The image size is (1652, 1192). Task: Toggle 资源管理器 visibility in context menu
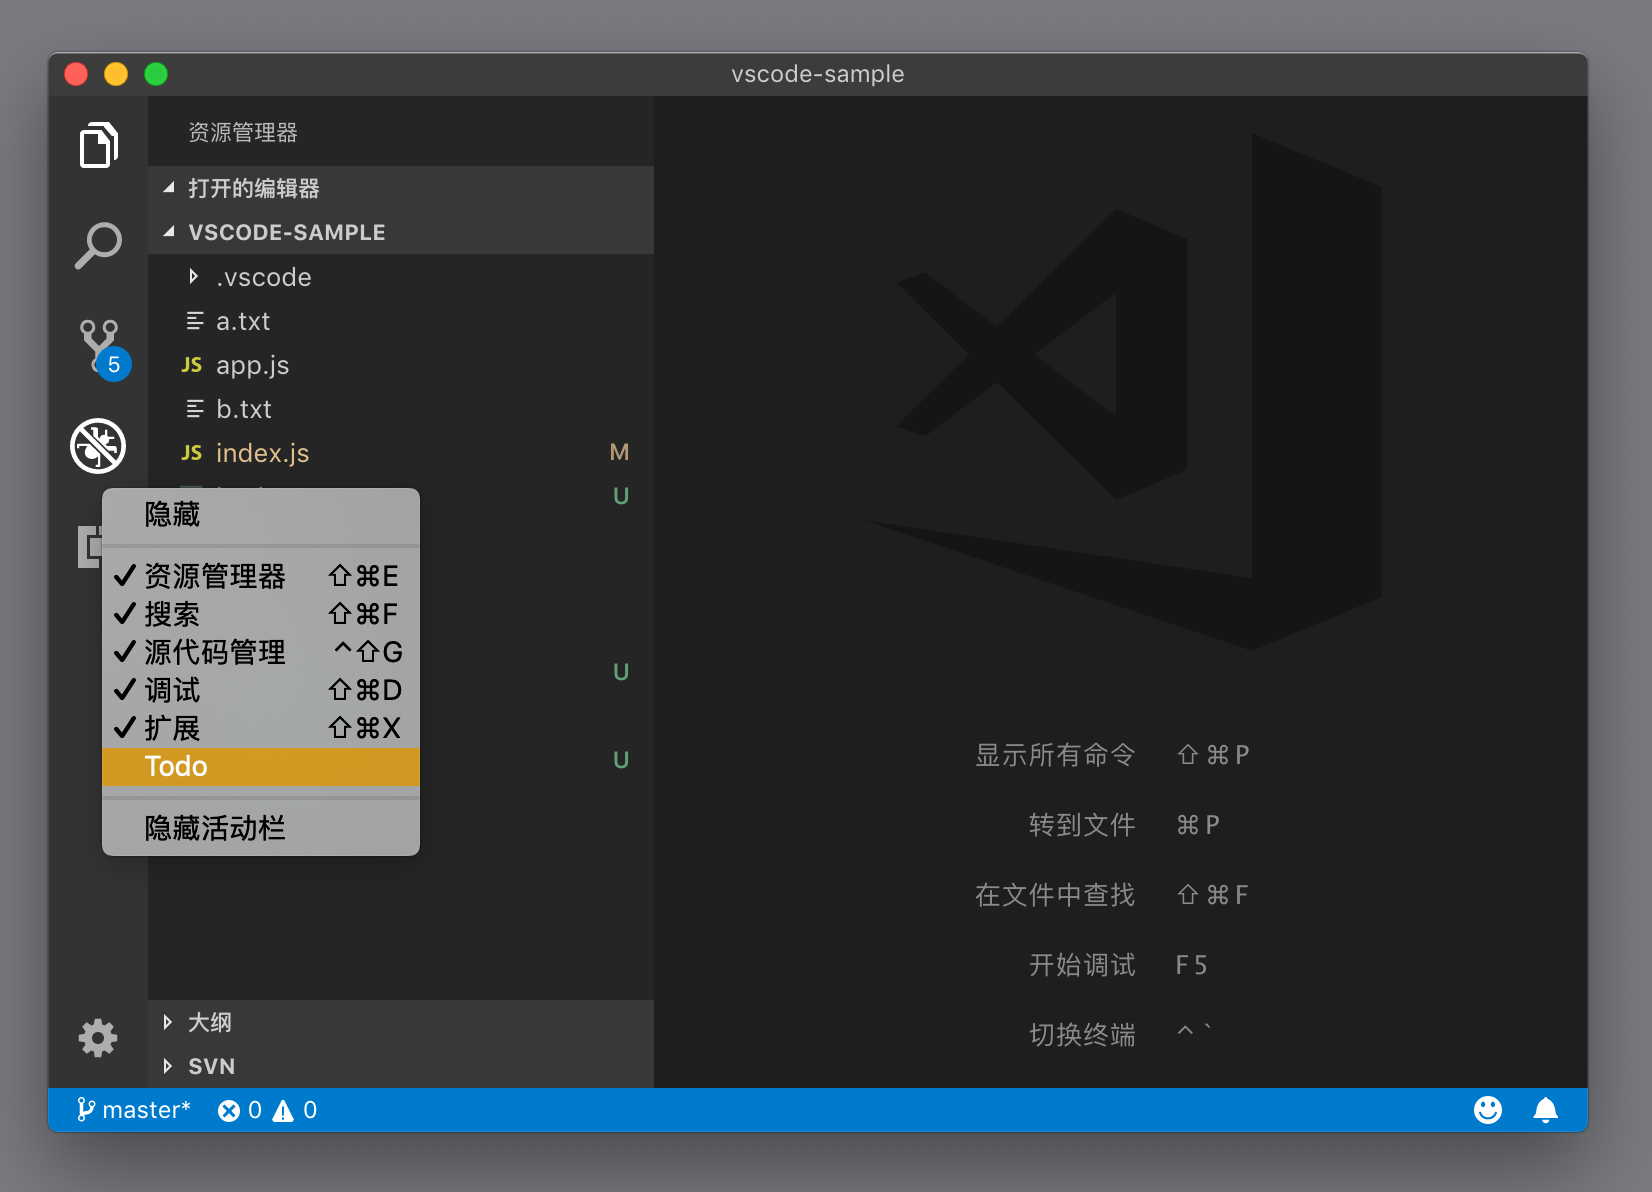tap(261, 576)
